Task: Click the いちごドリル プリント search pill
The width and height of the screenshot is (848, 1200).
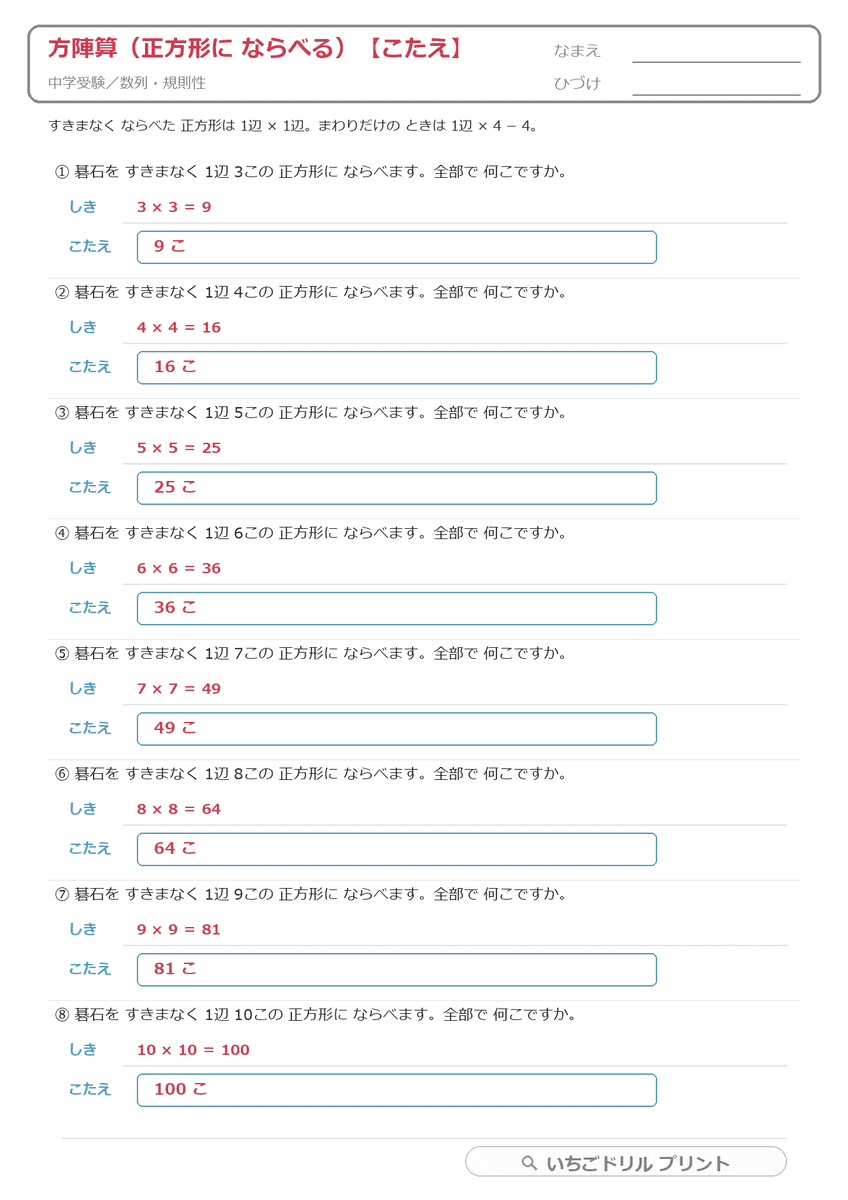Action: [x=626, y=1162]
